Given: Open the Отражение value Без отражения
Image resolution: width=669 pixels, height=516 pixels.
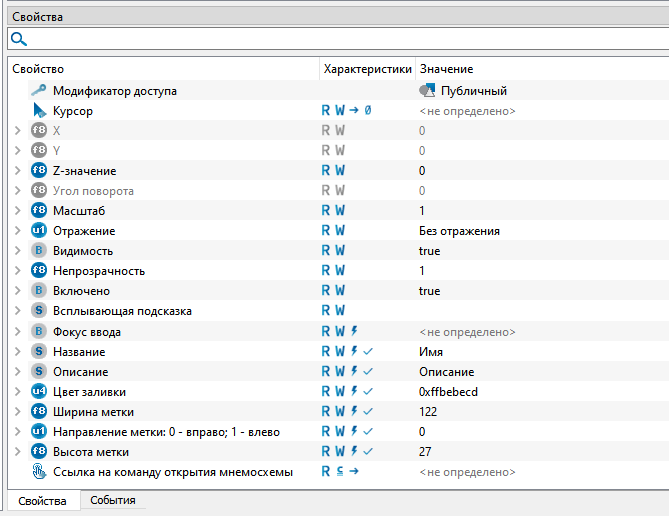Looking at the screenshot, I should [x=459, y=231].
